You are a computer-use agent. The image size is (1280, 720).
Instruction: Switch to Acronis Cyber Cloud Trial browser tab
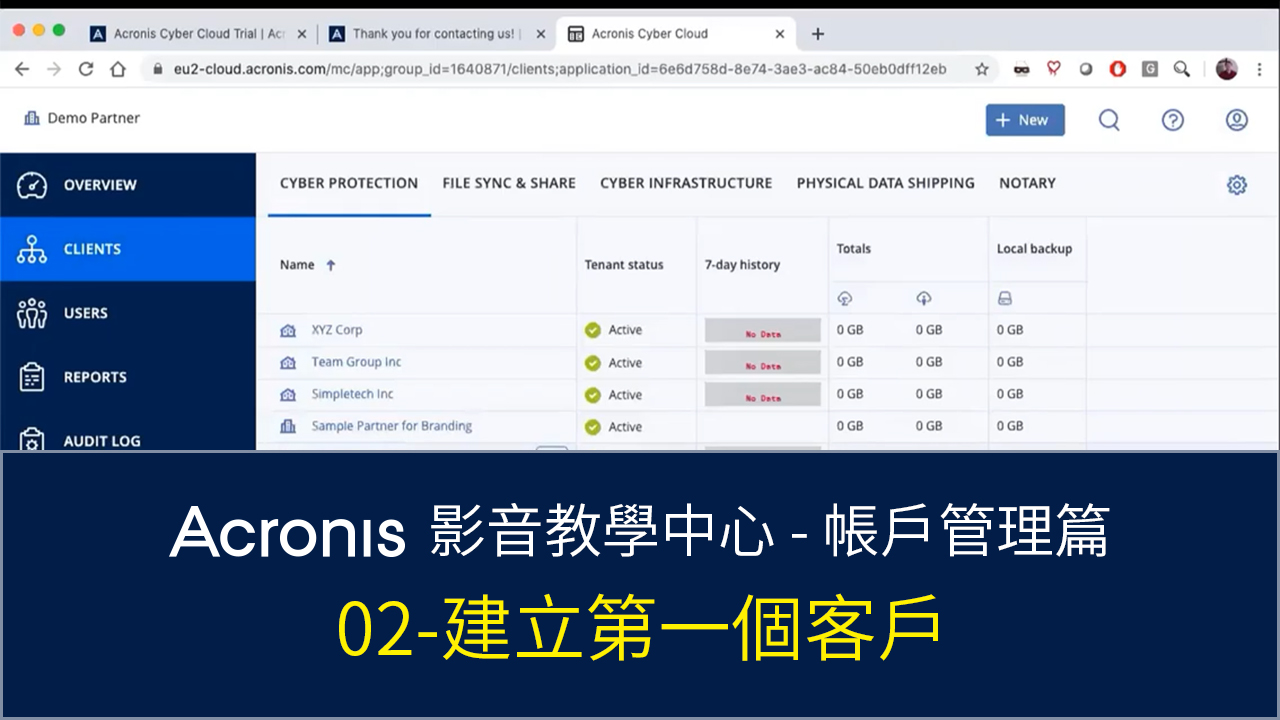(x=198, y=33)
